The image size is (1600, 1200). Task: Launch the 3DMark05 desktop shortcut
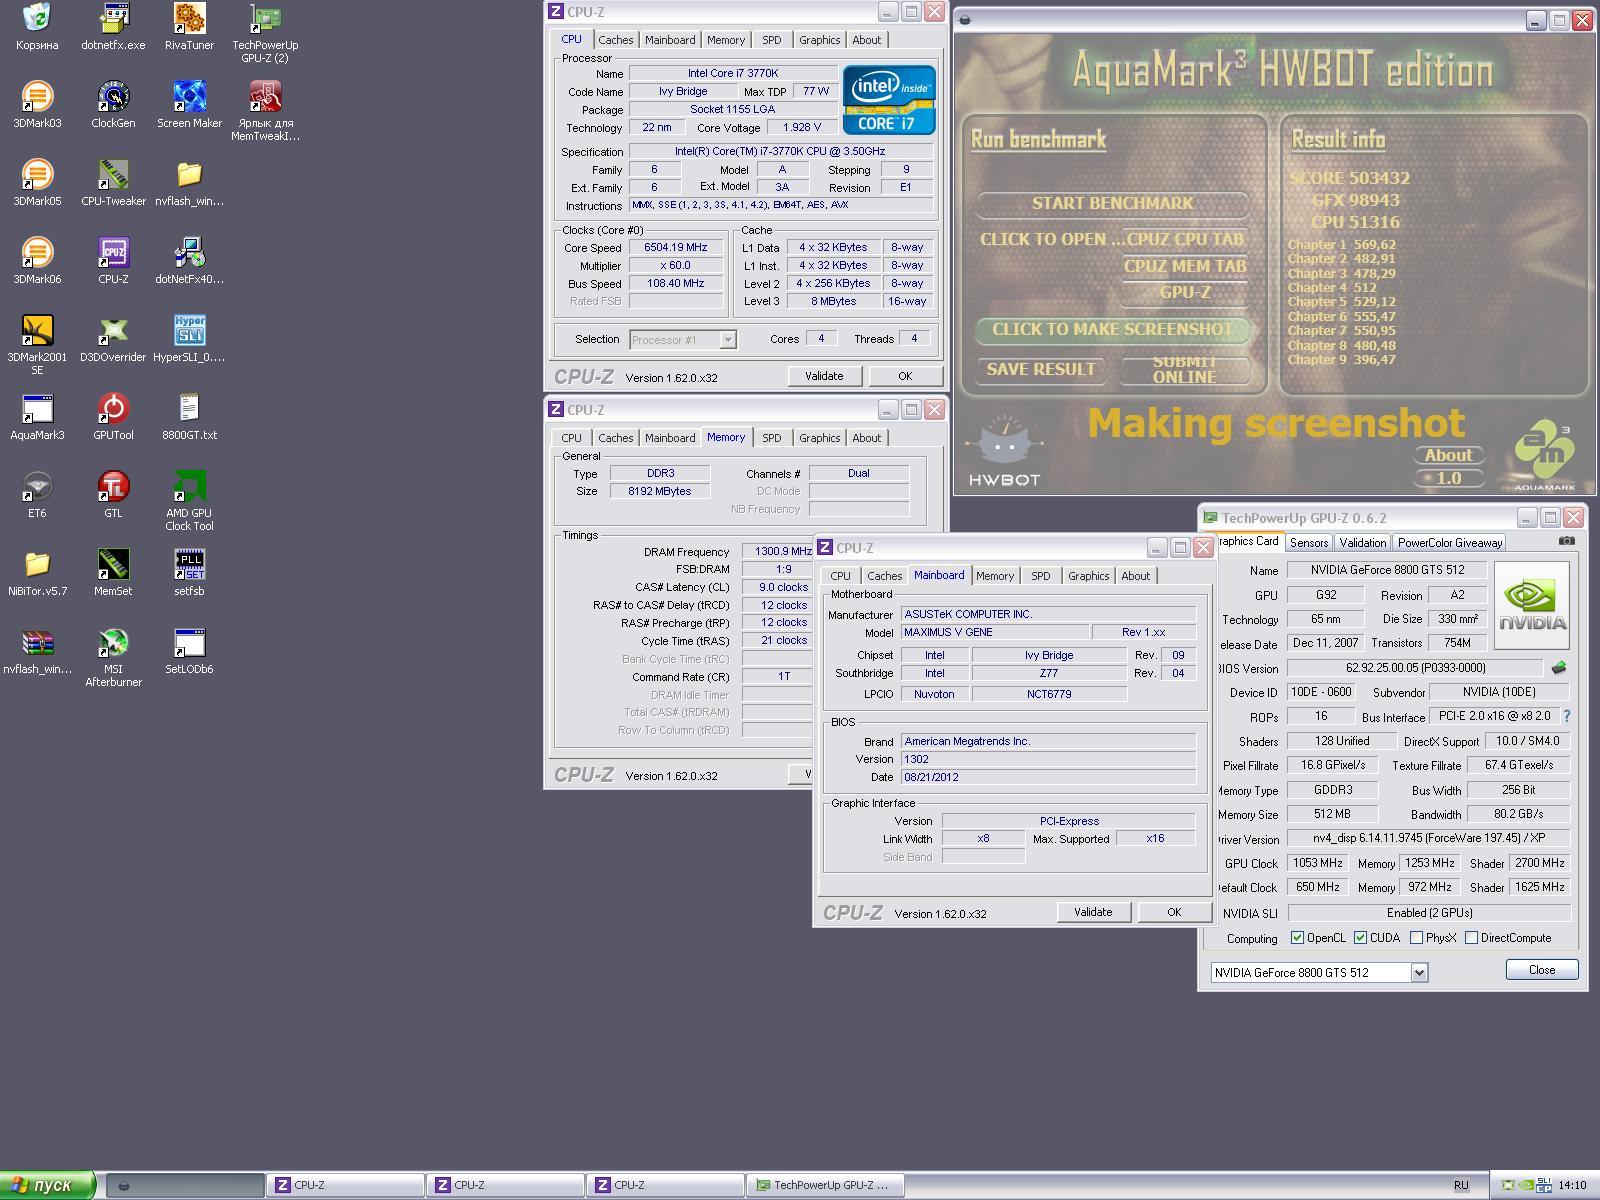click(x=37, y=182)
